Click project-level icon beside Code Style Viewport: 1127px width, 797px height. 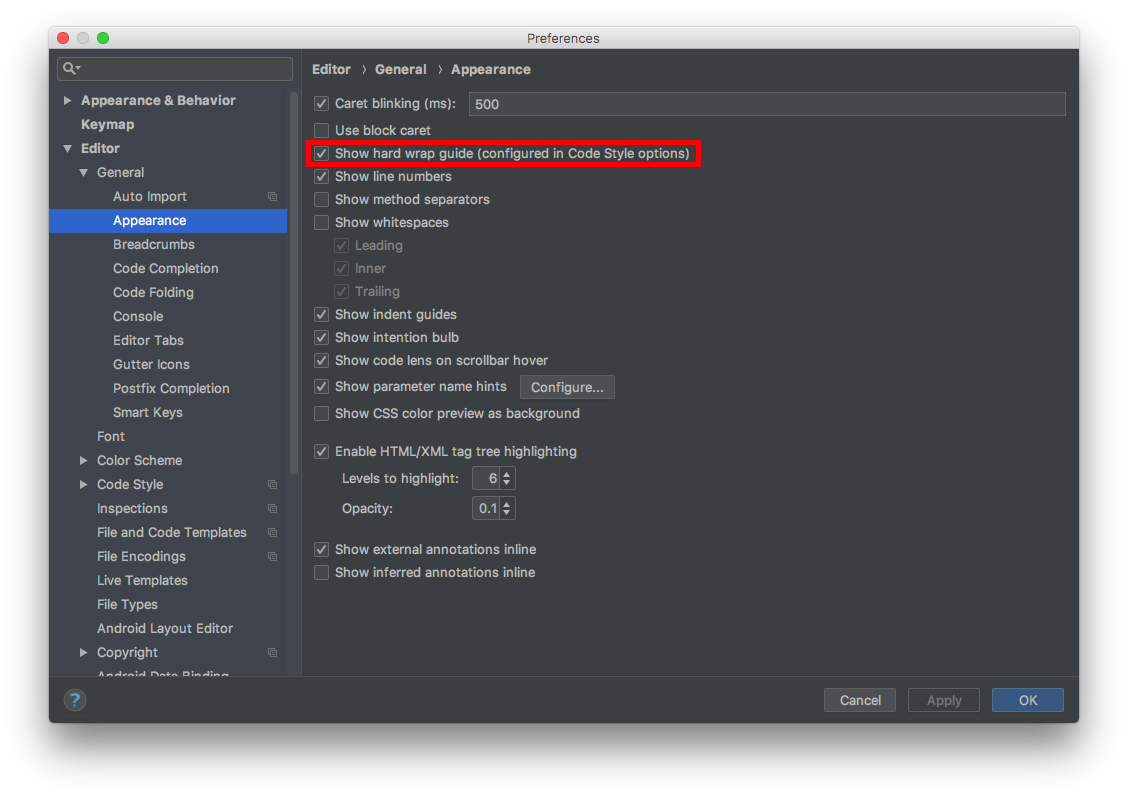pos(272,485)
